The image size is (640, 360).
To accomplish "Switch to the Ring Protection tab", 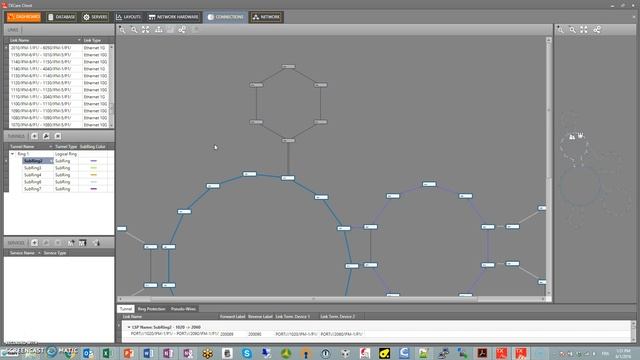I will 151,309.
